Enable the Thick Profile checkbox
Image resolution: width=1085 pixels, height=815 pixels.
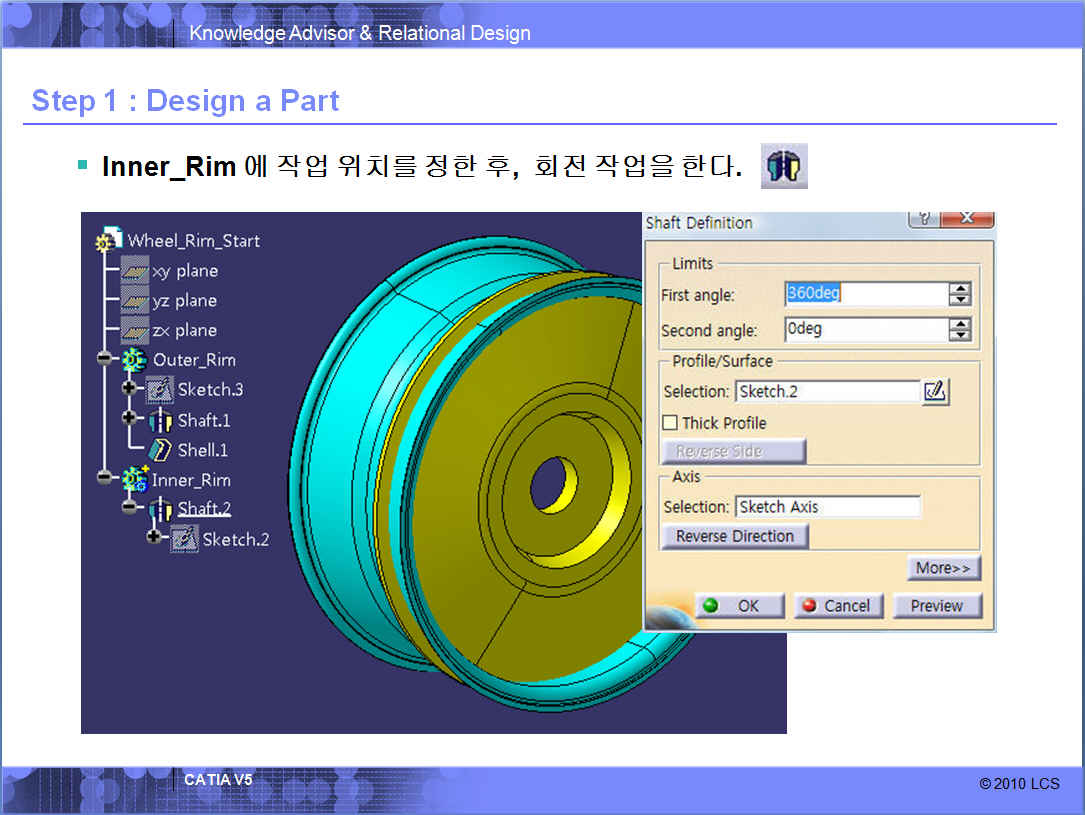670,423
